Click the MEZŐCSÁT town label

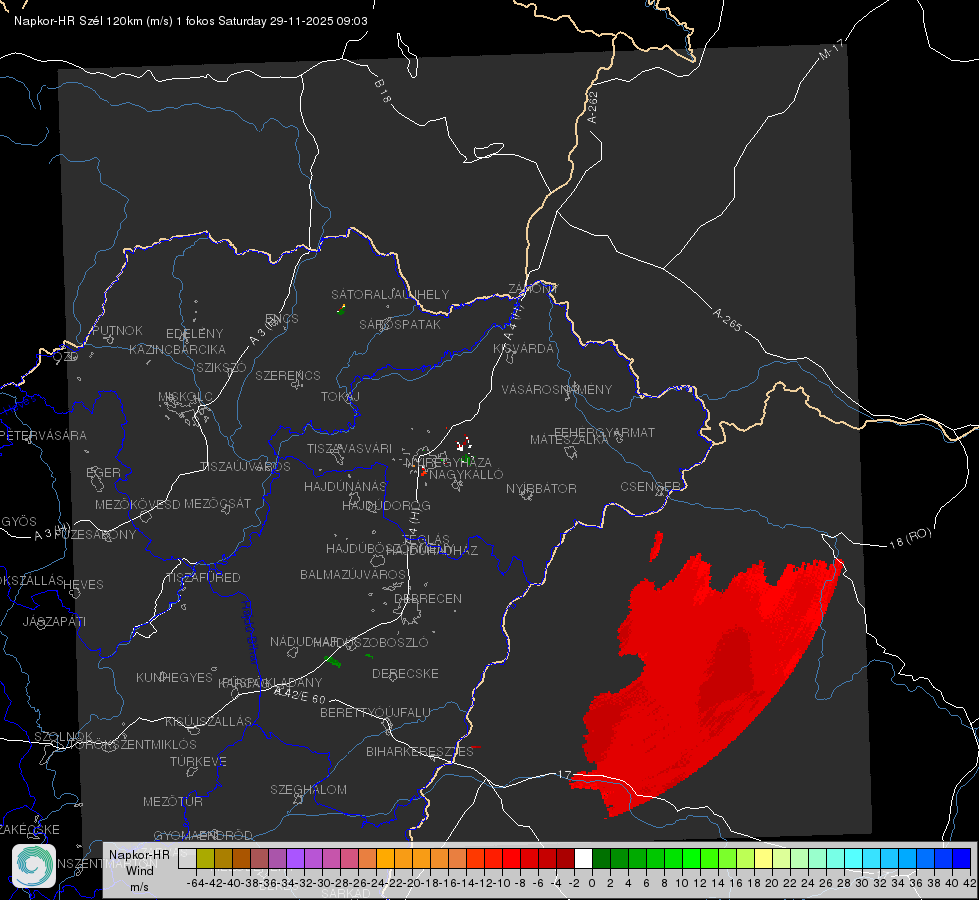coord(218,503)
